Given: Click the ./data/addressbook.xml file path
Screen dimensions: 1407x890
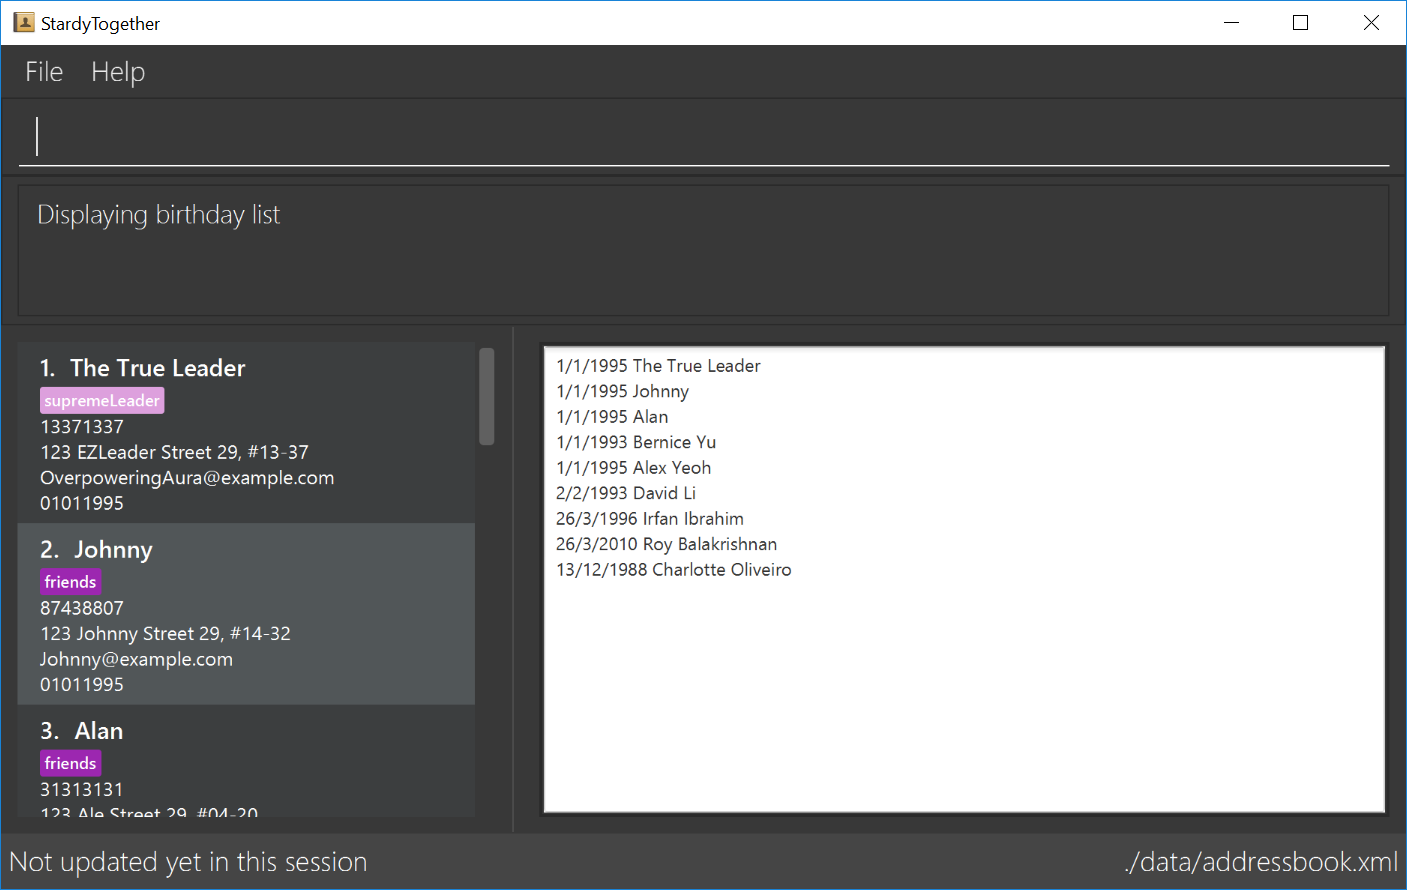Looking at the screenshot, I should [1261, 862].
